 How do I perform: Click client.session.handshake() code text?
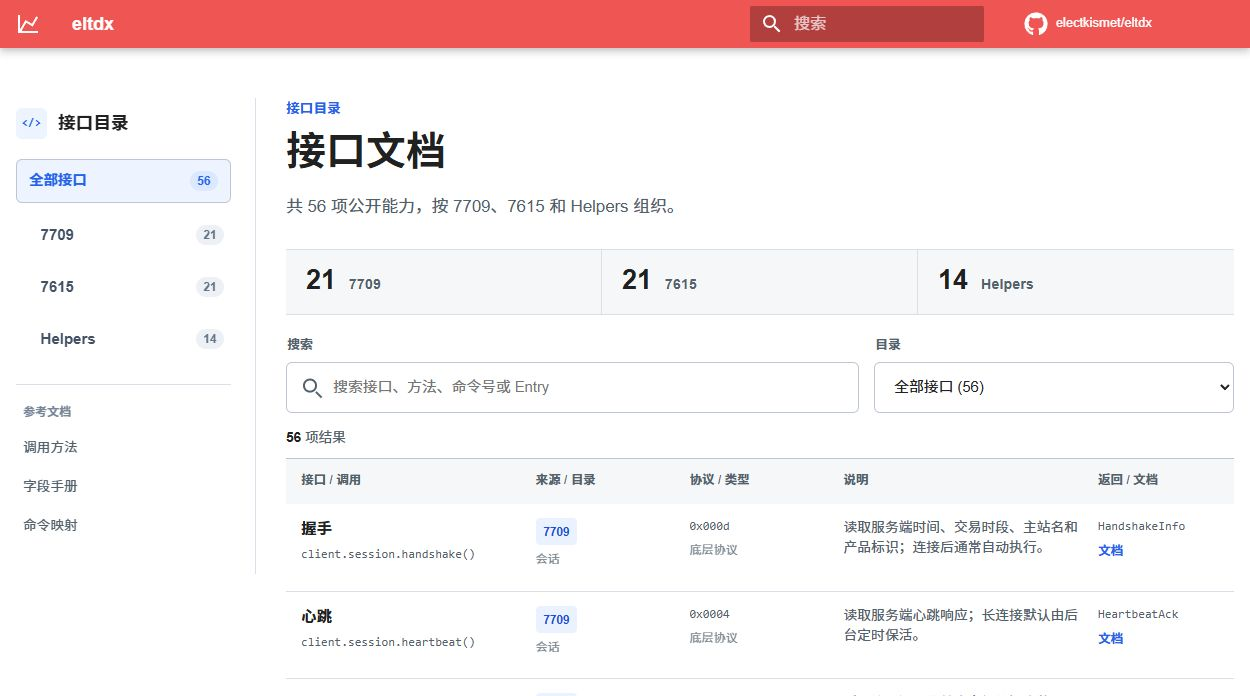pos(388,553)
